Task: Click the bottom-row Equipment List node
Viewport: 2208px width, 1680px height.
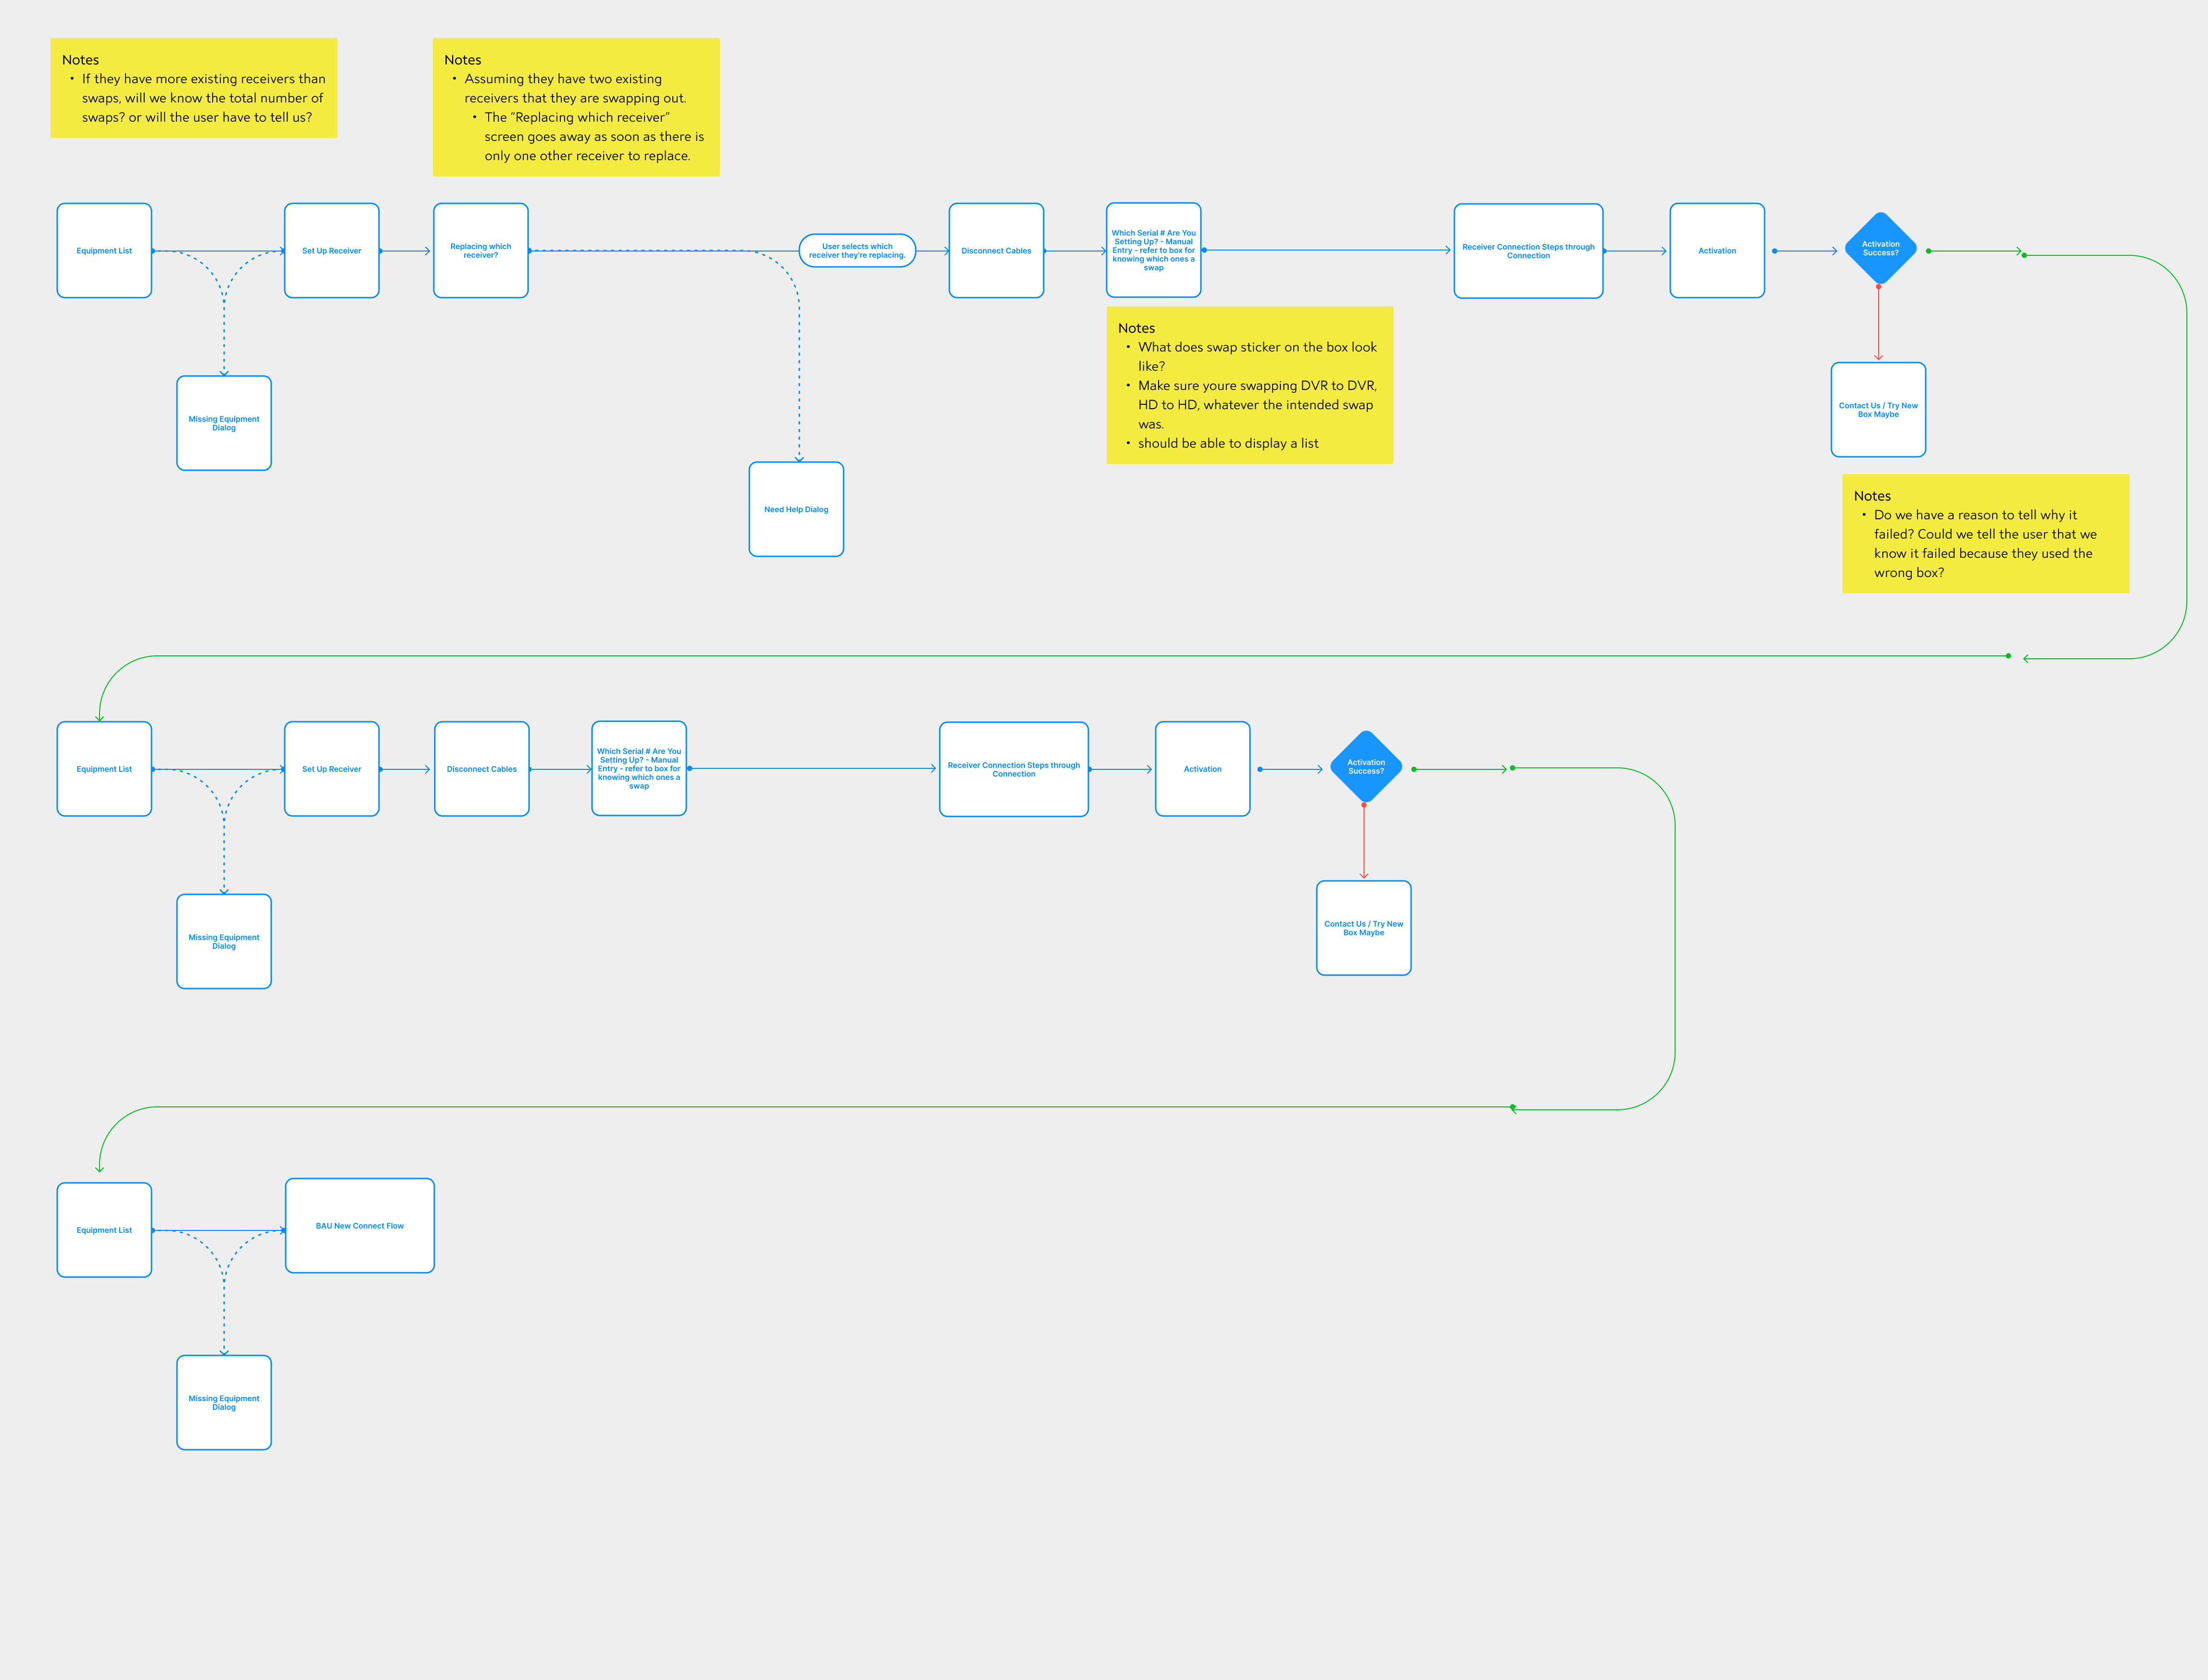Action: tap(104, 1230)
